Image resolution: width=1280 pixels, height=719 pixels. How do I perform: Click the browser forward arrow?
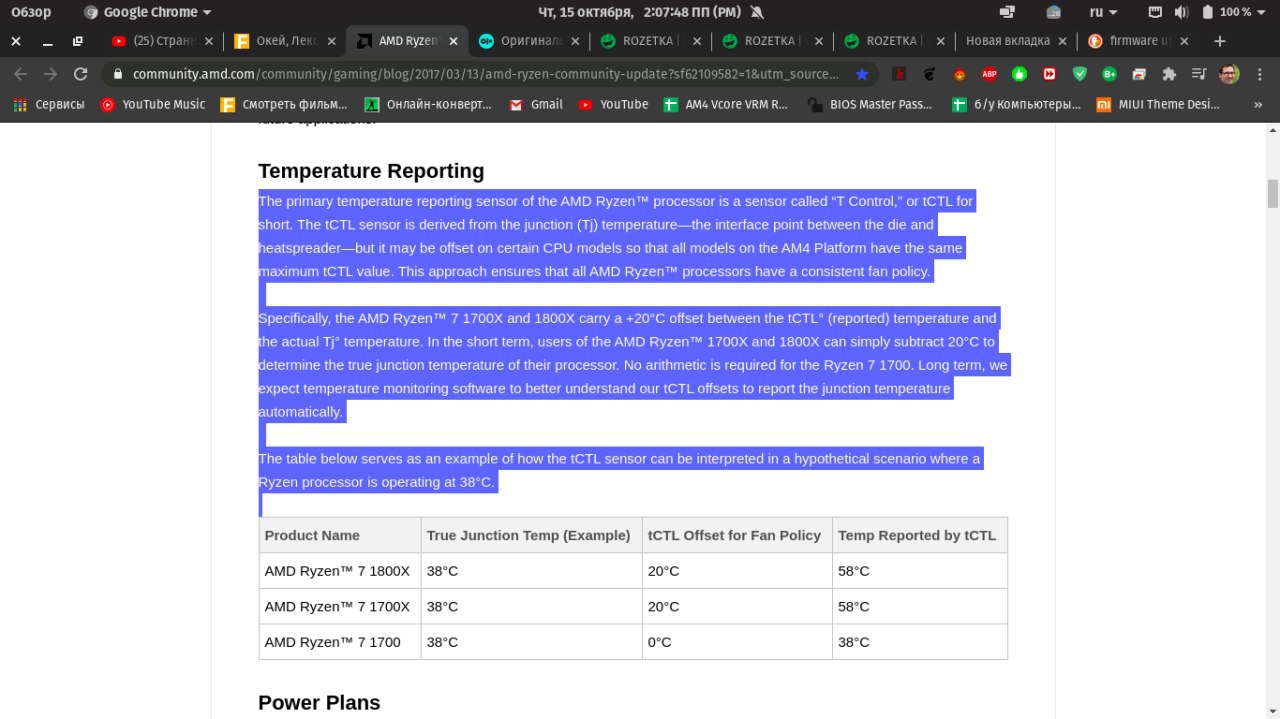pos(50,74)
